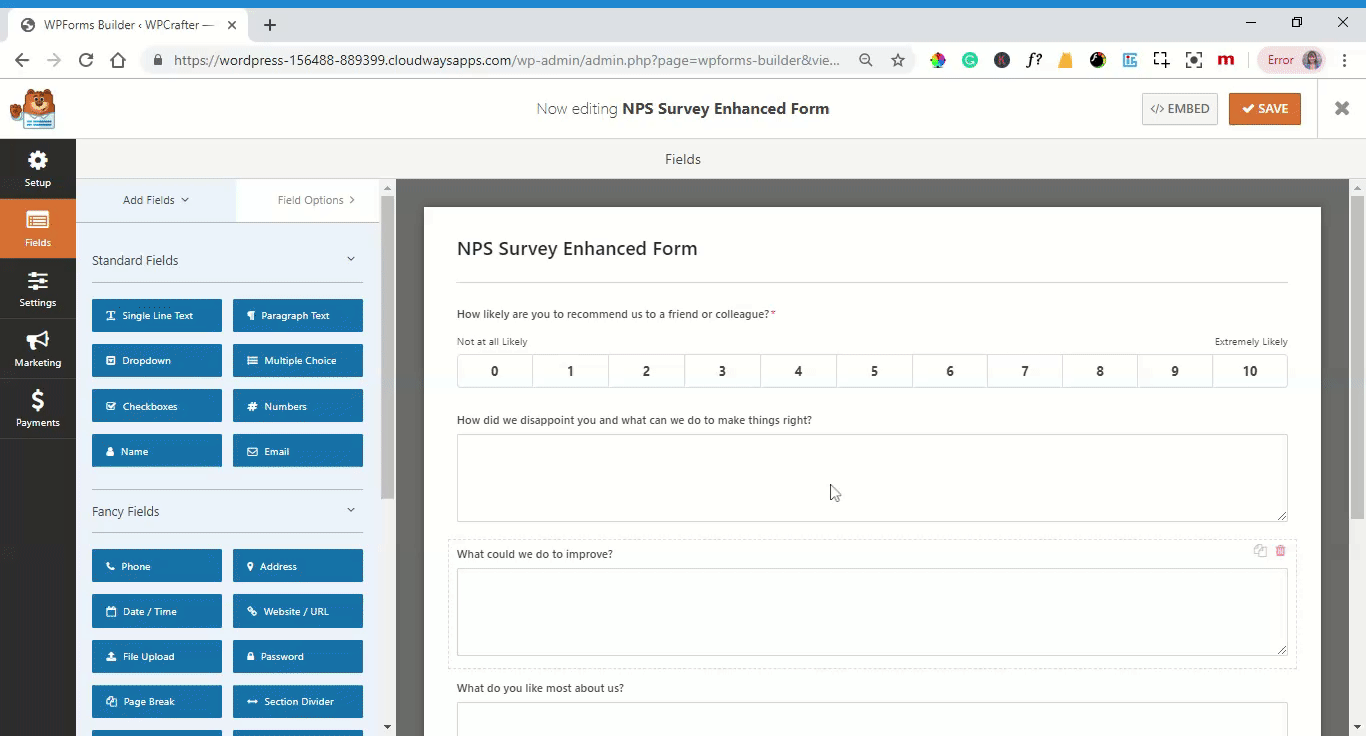The width and height of the screenshot is (1366, 736).
Task: Select NPS rating 8
Action: tap(1100, 371)
